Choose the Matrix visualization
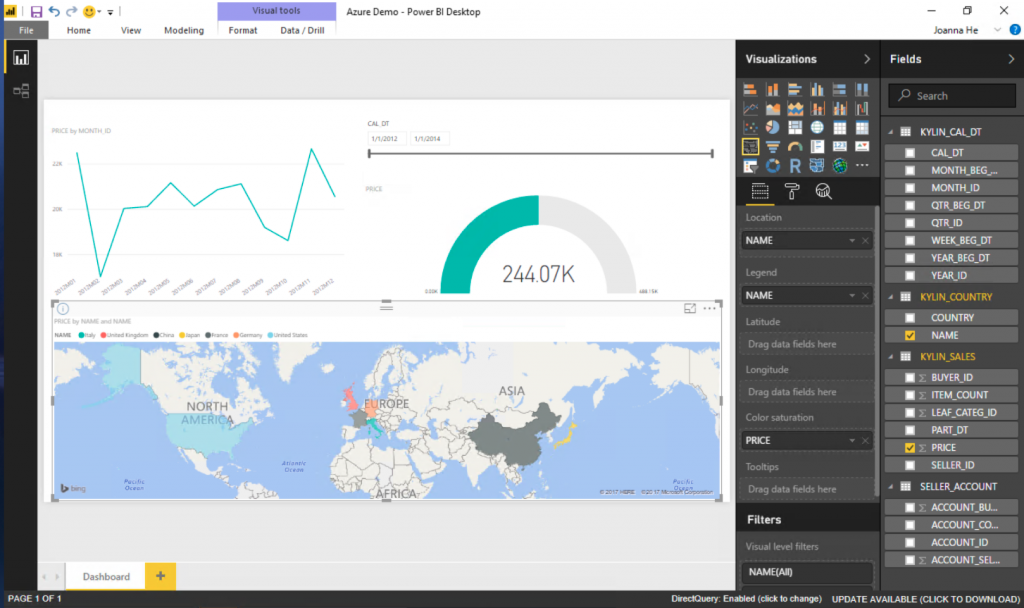1024x608 pixels. coord(862,127)
